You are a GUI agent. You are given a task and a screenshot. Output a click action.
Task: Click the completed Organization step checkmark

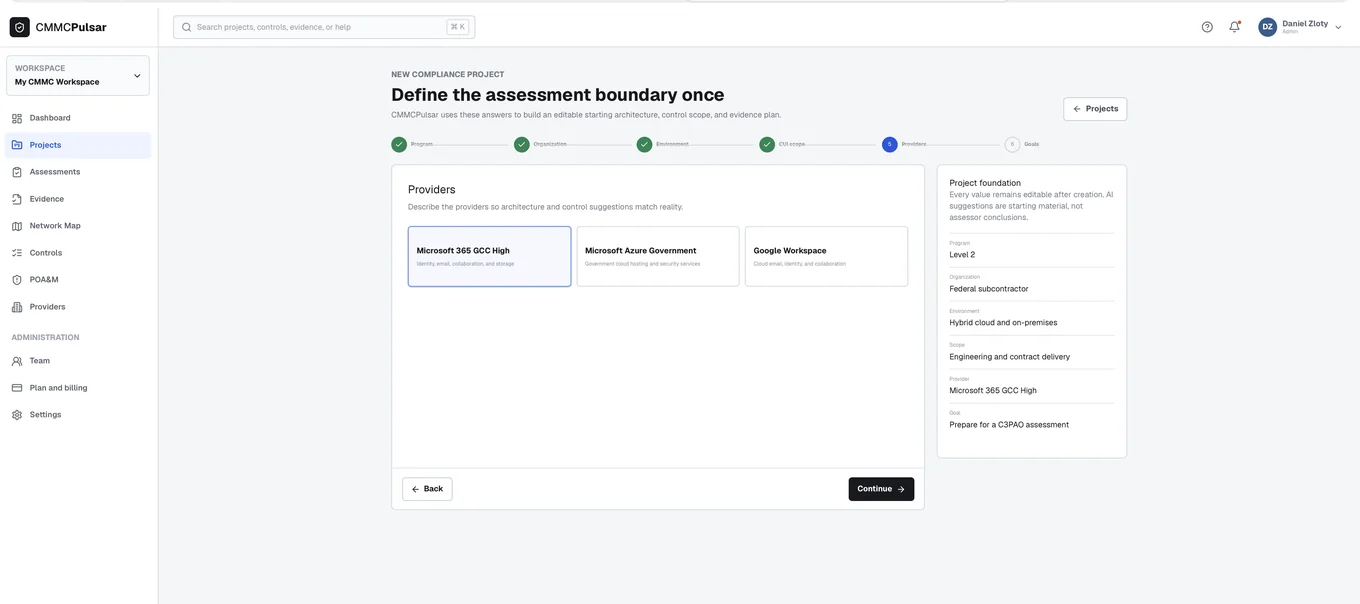522,144
